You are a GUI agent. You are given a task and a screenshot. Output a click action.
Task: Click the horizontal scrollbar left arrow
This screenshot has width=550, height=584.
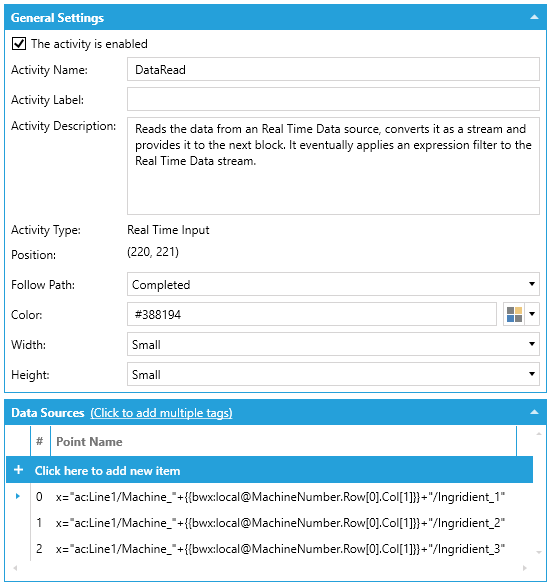(15, 568)
